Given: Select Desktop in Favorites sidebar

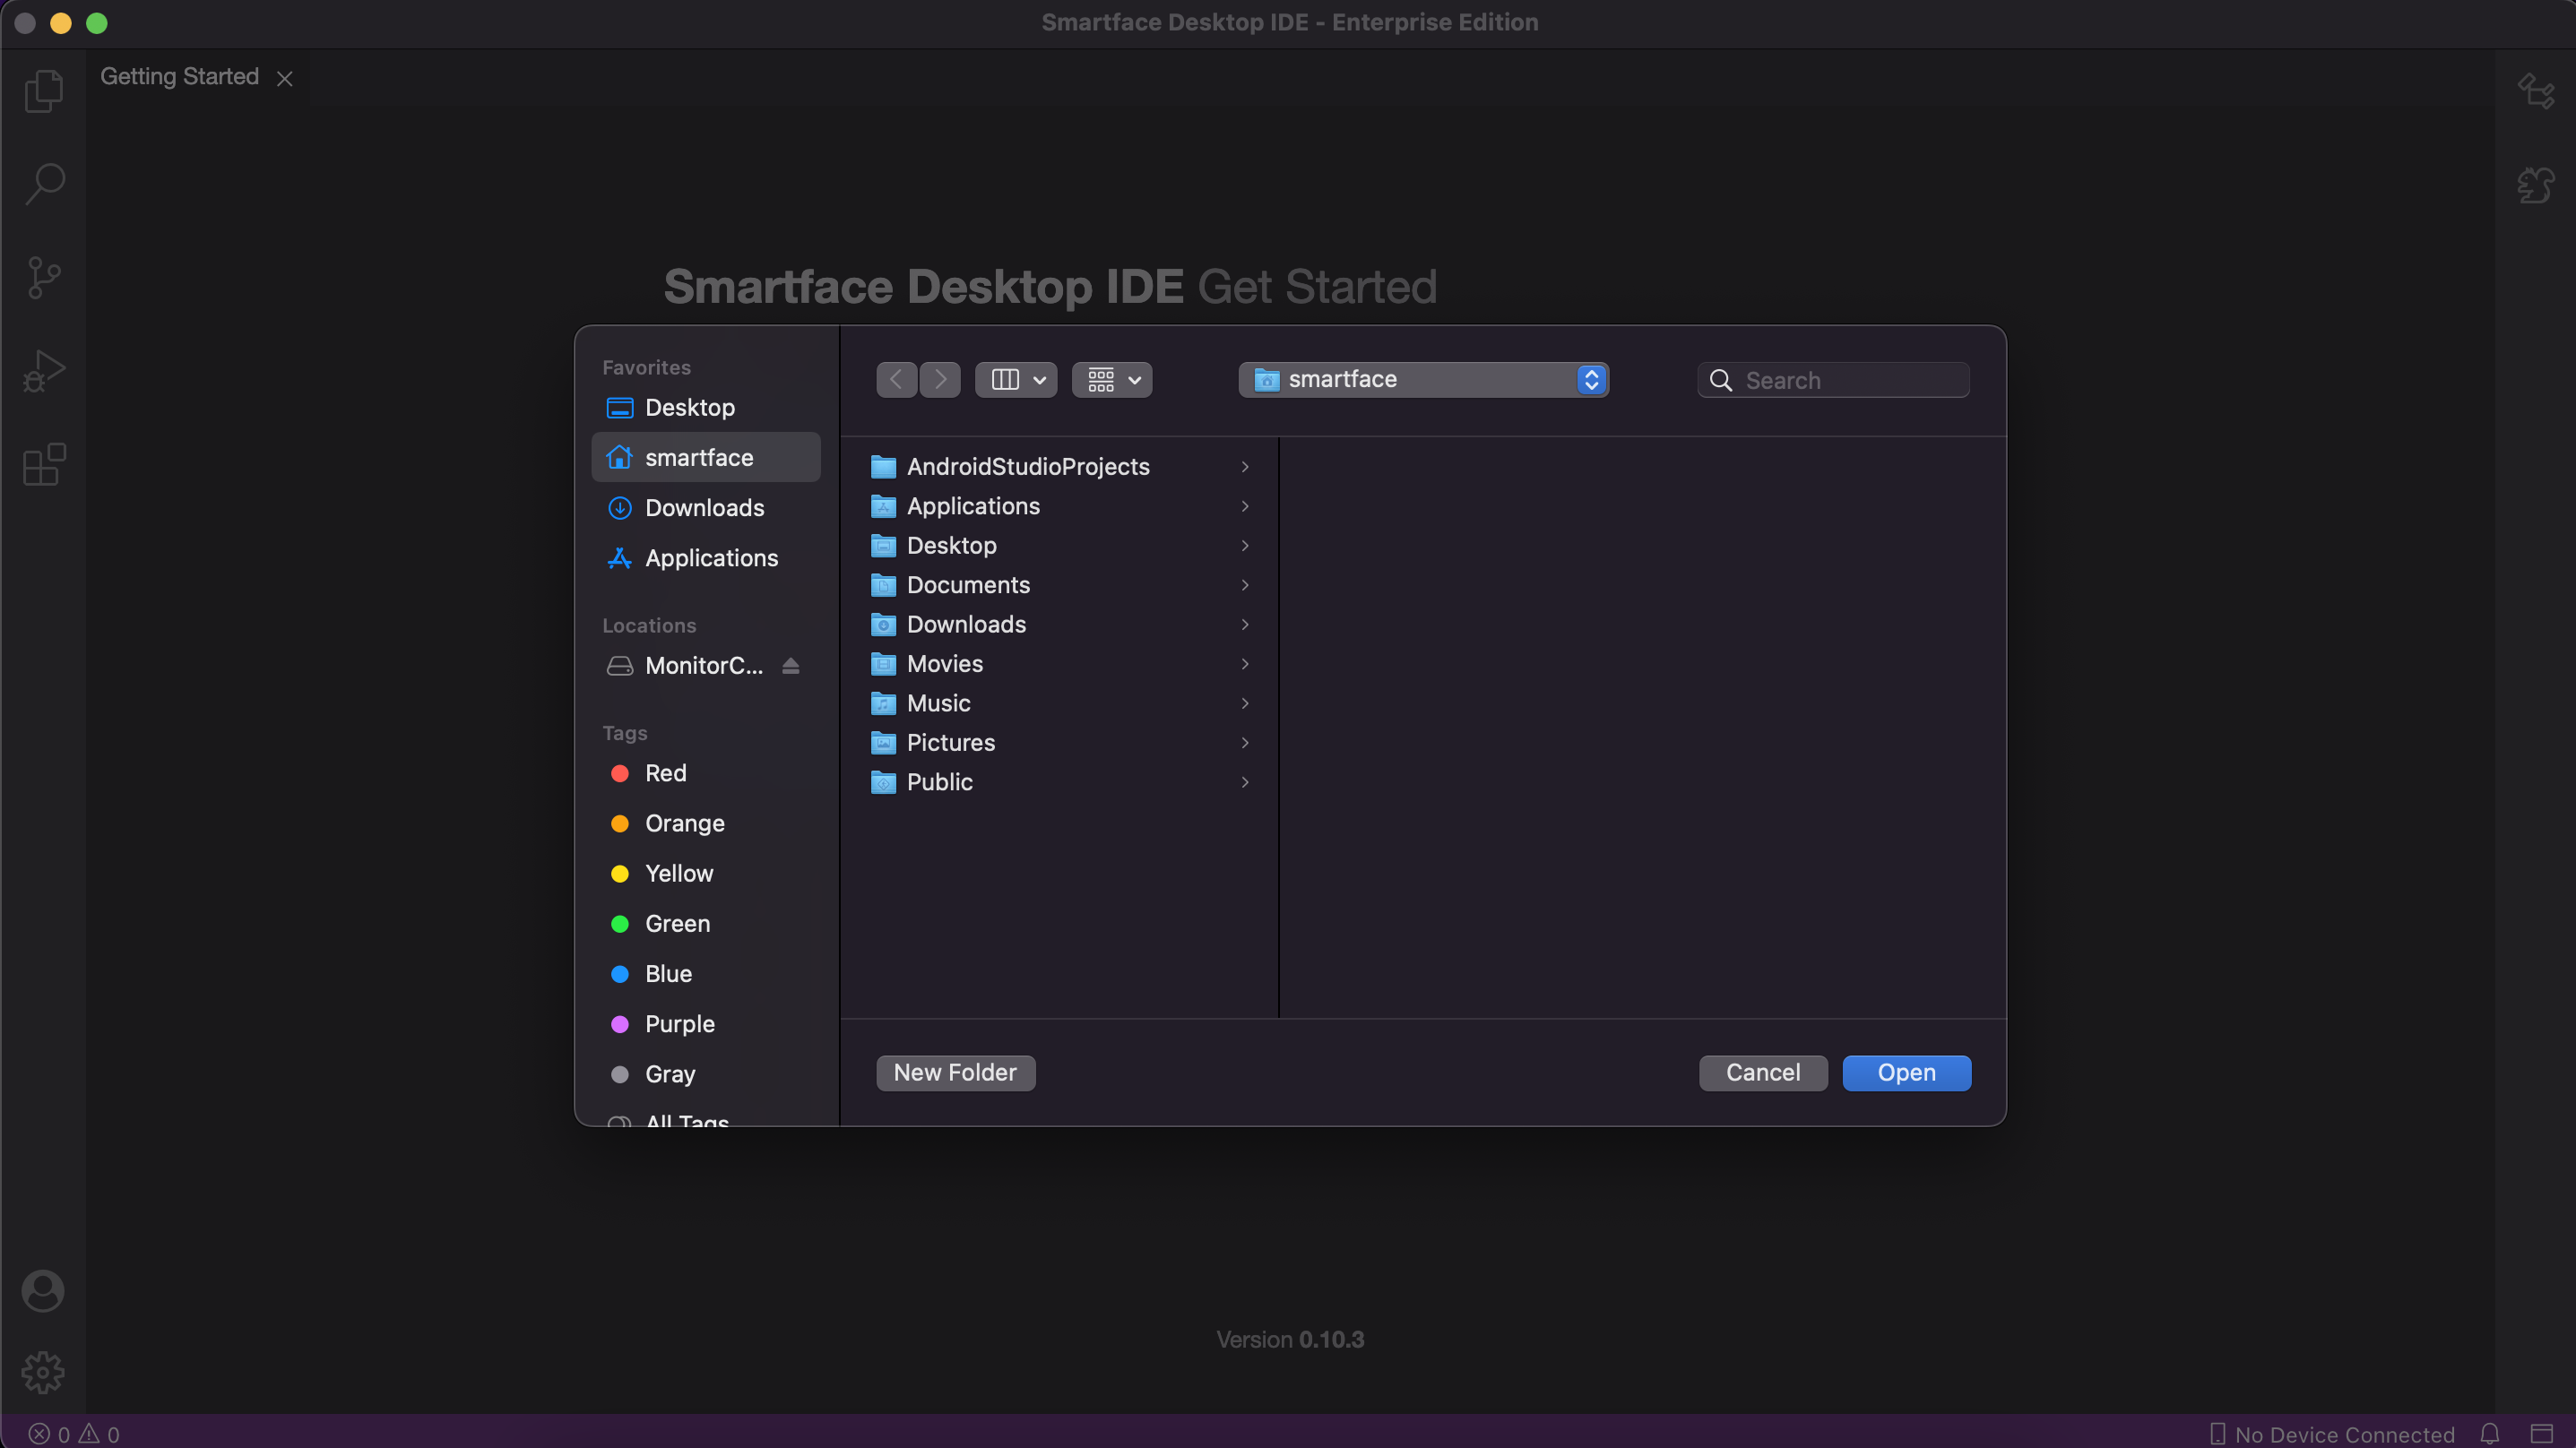Looking at the screenshot, I should coord(706,407).
